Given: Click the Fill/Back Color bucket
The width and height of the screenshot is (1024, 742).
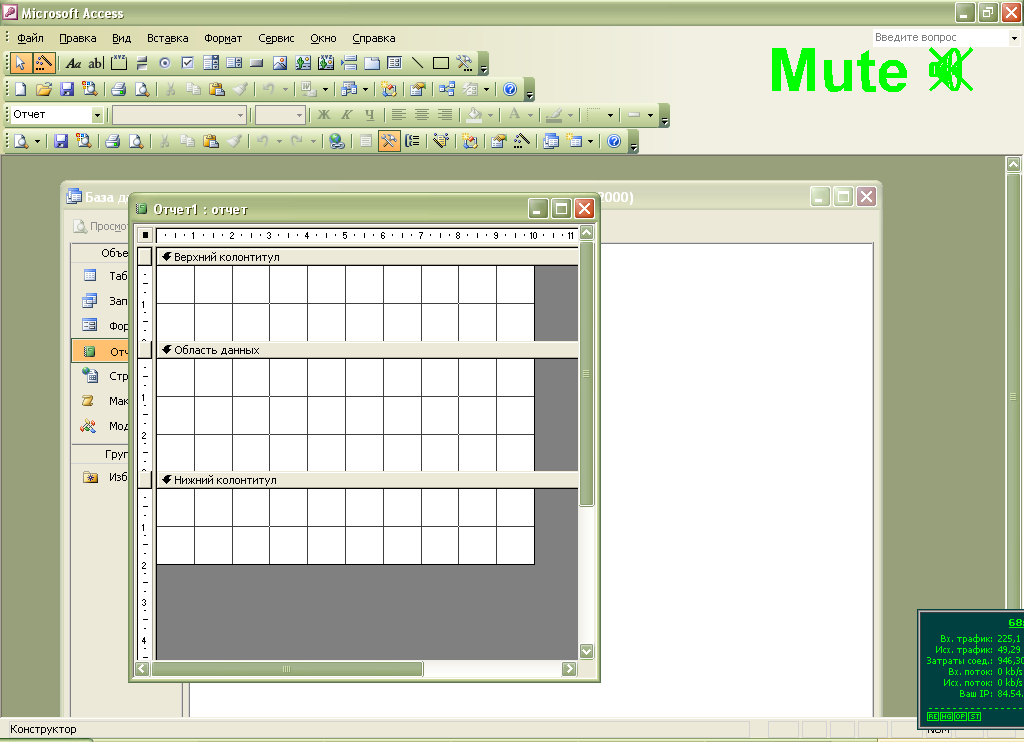Looking at the screenshot, I should coord(474,115).
